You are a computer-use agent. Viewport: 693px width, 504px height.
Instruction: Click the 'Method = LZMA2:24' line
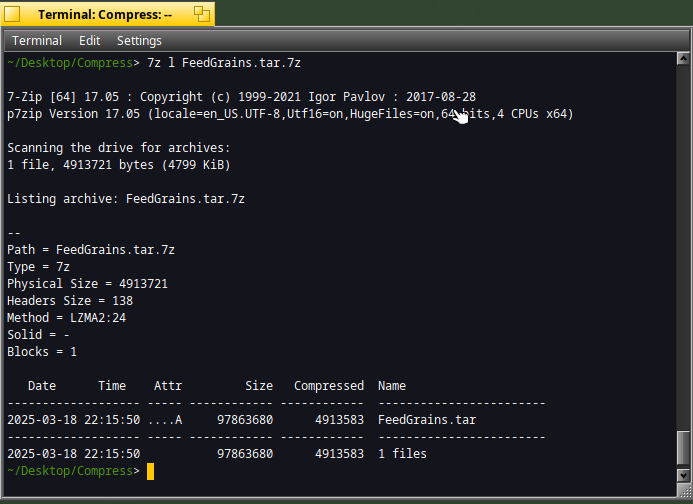click(x=66, y=318)
